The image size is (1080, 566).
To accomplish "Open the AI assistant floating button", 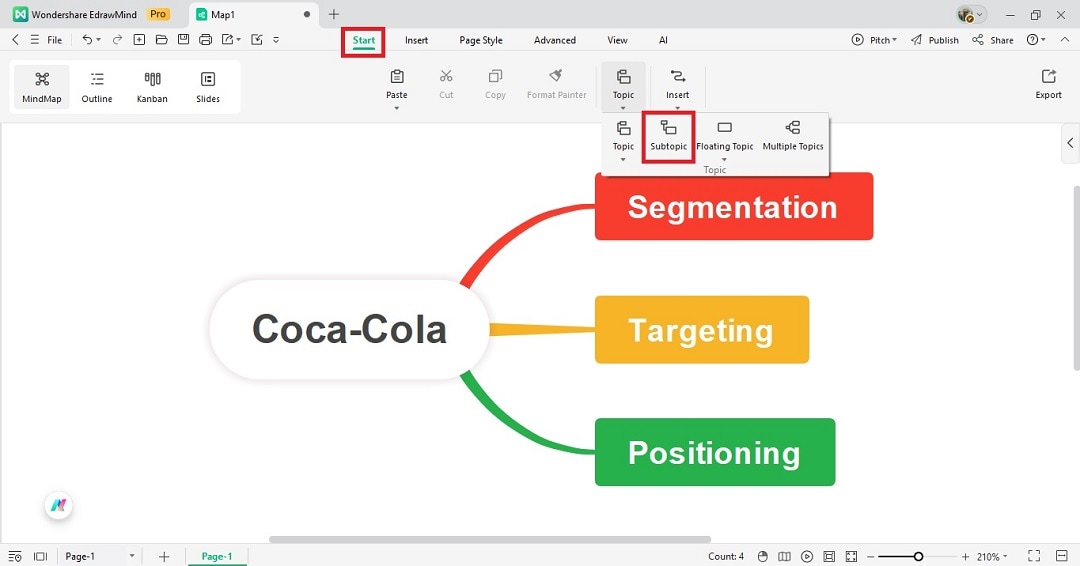I will (59, 506).
